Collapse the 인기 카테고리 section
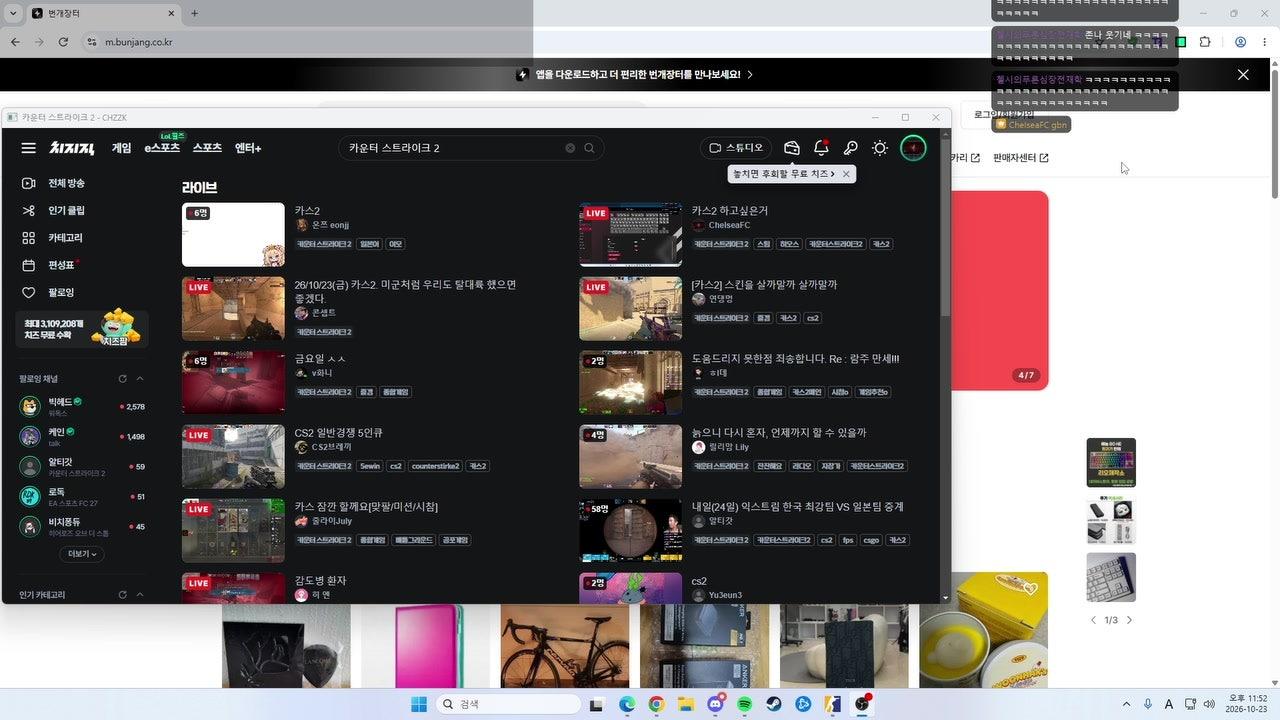Screen dimensions: 1280x720 [x=140, y=595]
